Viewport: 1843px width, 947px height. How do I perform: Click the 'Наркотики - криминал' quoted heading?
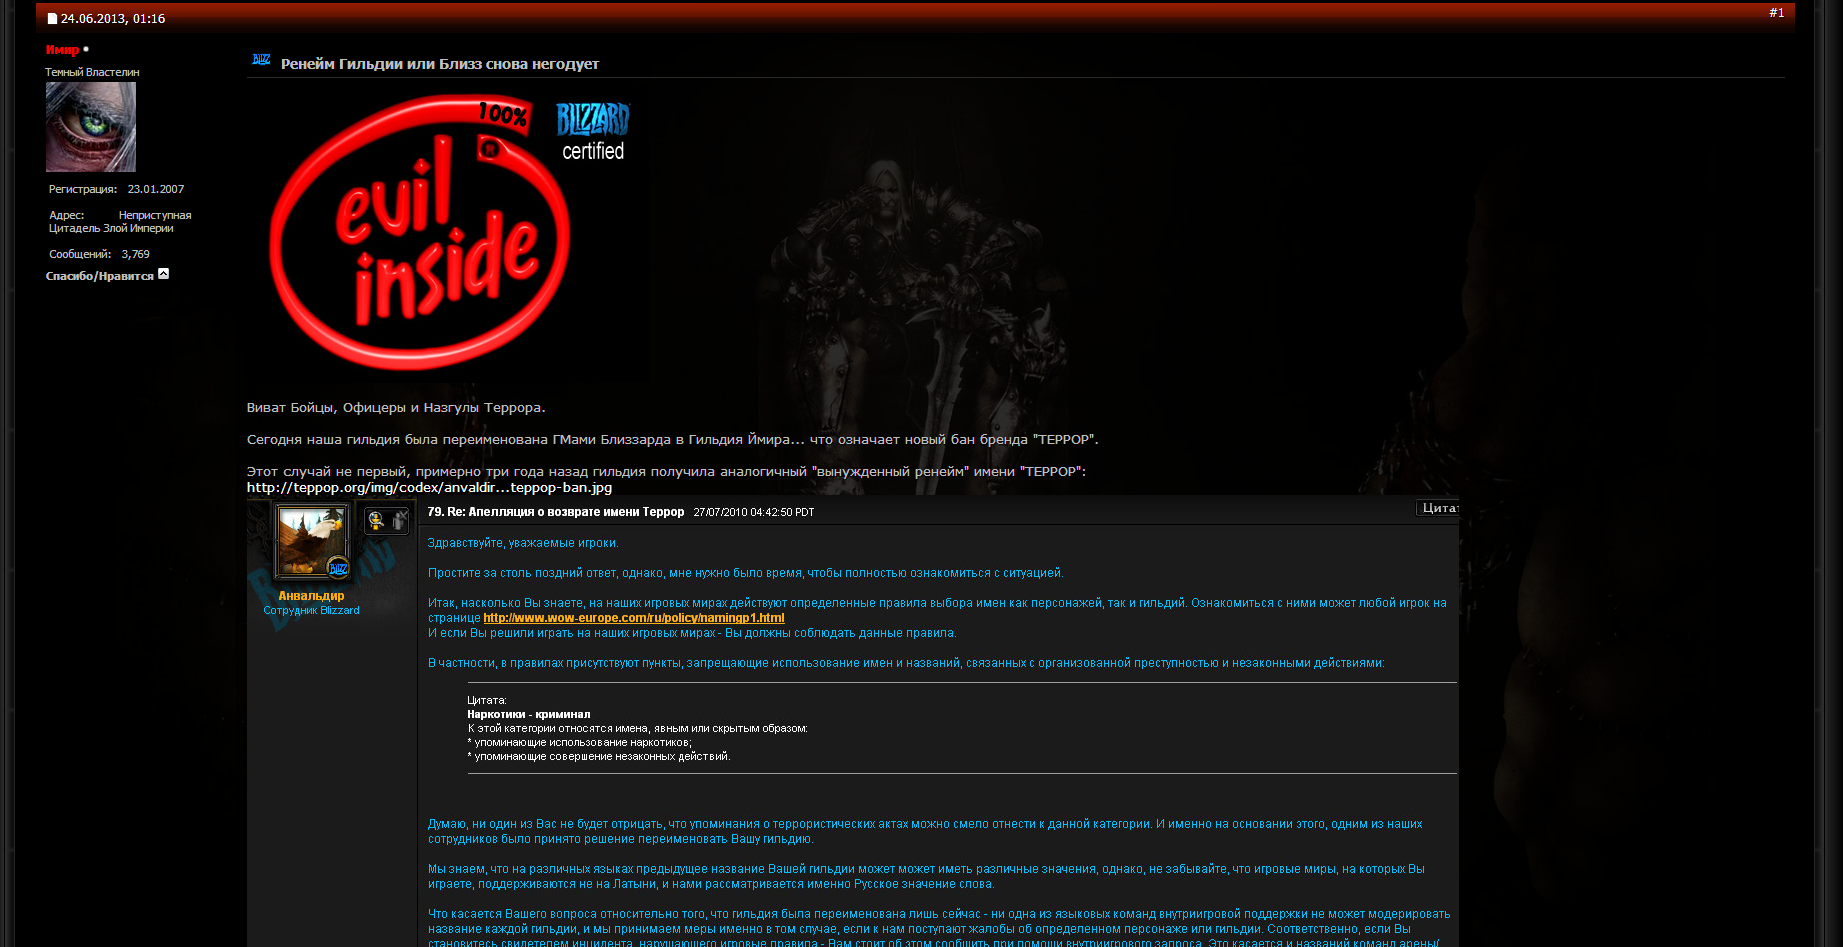tap(529, 714)
